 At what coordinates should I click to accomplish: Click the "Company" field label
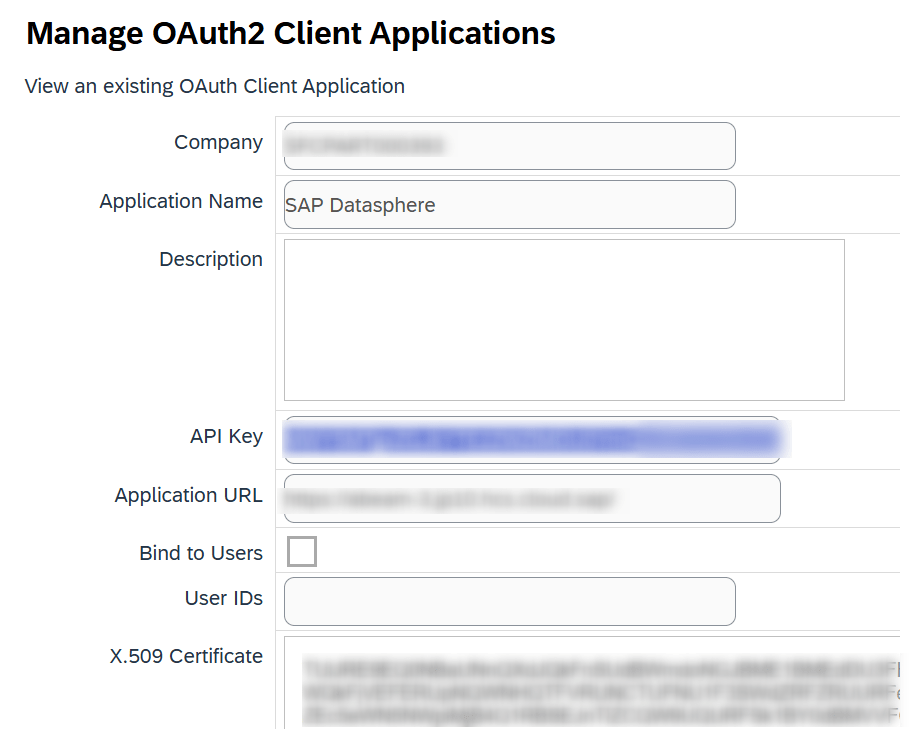[x=218, y=143]
